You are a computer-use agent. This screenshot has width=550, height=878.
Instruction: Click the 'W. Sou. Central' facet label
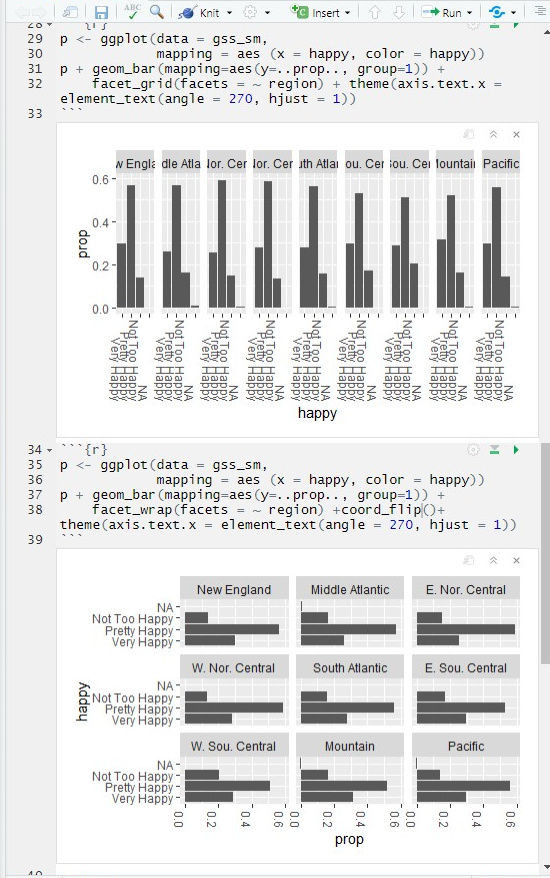click(233, 746)
